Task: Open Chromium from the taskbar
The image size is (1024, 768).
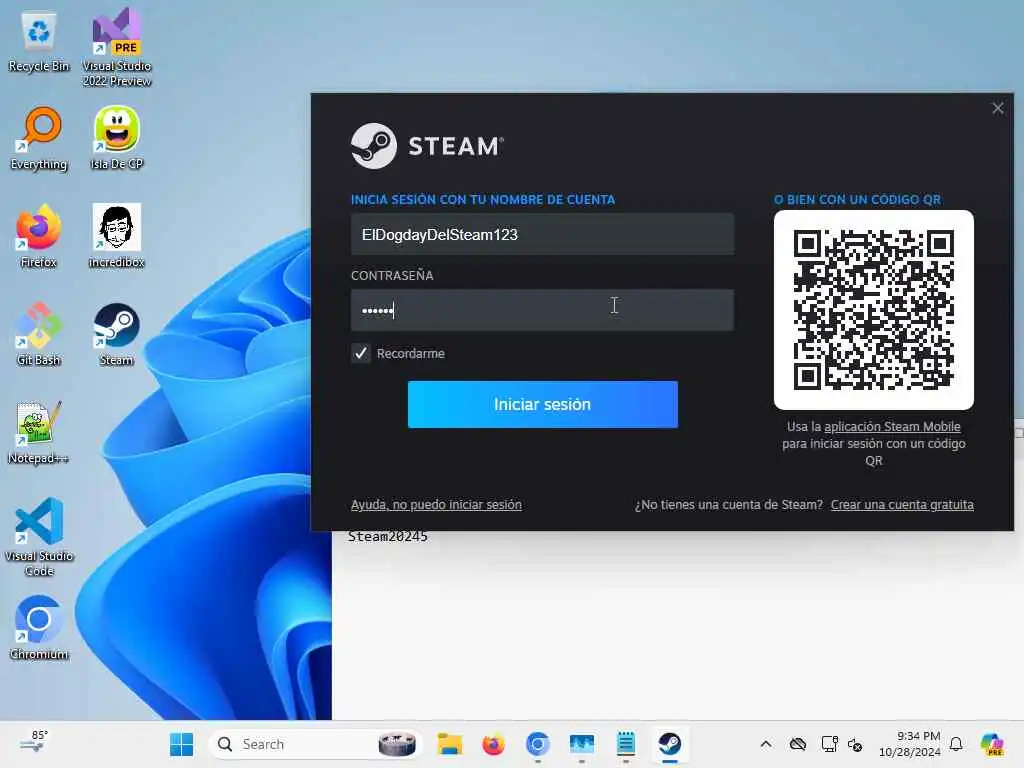Action: click(537, 744)
